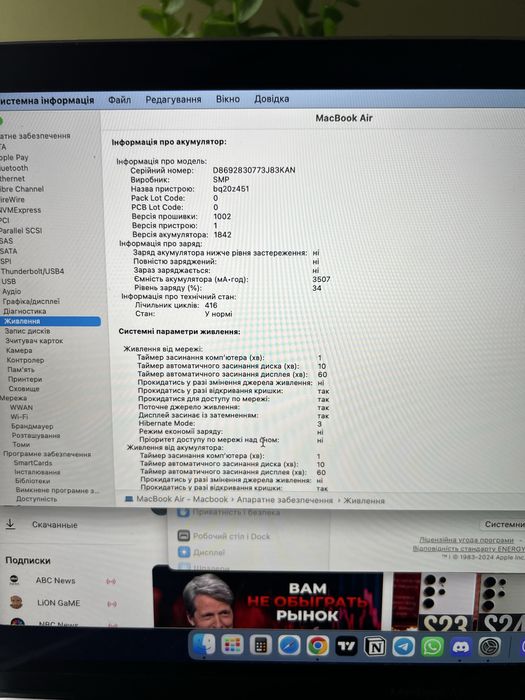Select Графіка/дисплеї in the sidebar
525x700 pixels.
coord(31,301)
